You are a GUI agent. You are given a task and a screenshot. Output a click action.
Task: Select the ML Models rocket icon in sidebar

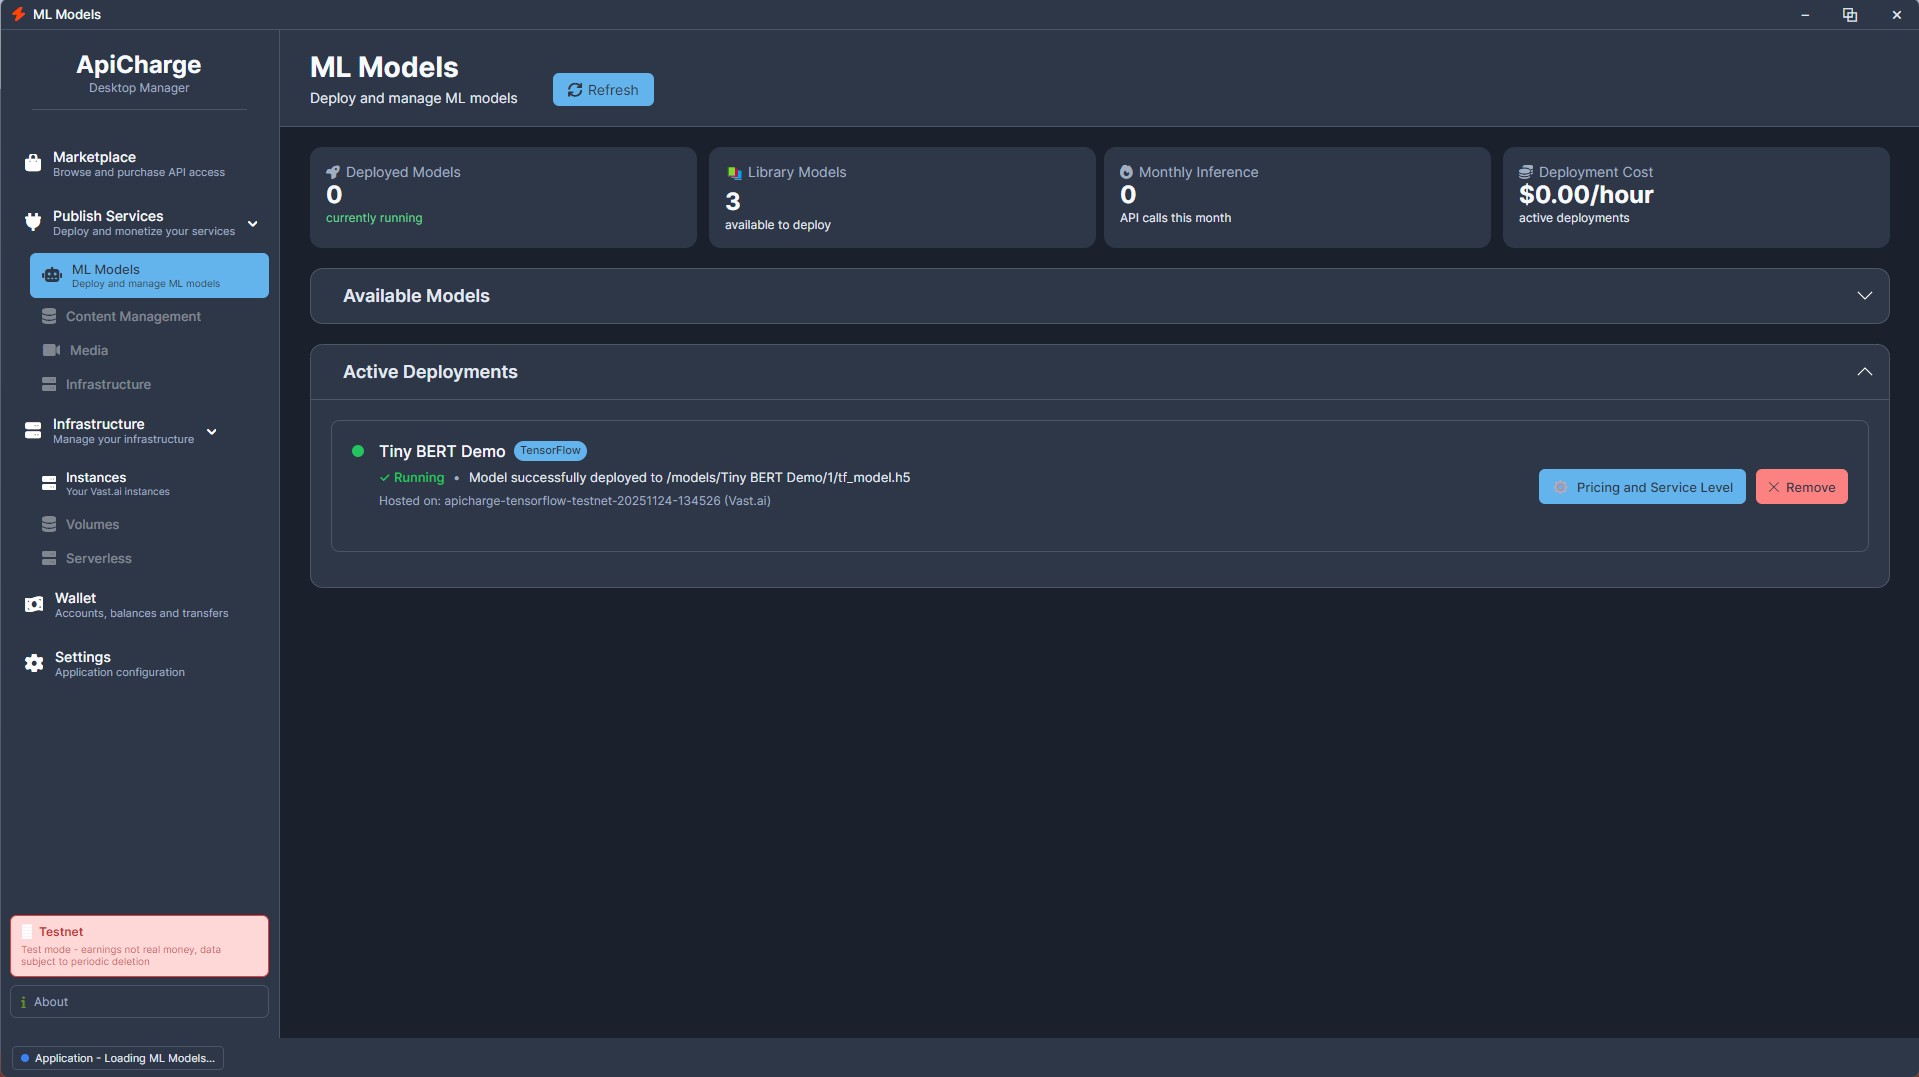(51, 275)
